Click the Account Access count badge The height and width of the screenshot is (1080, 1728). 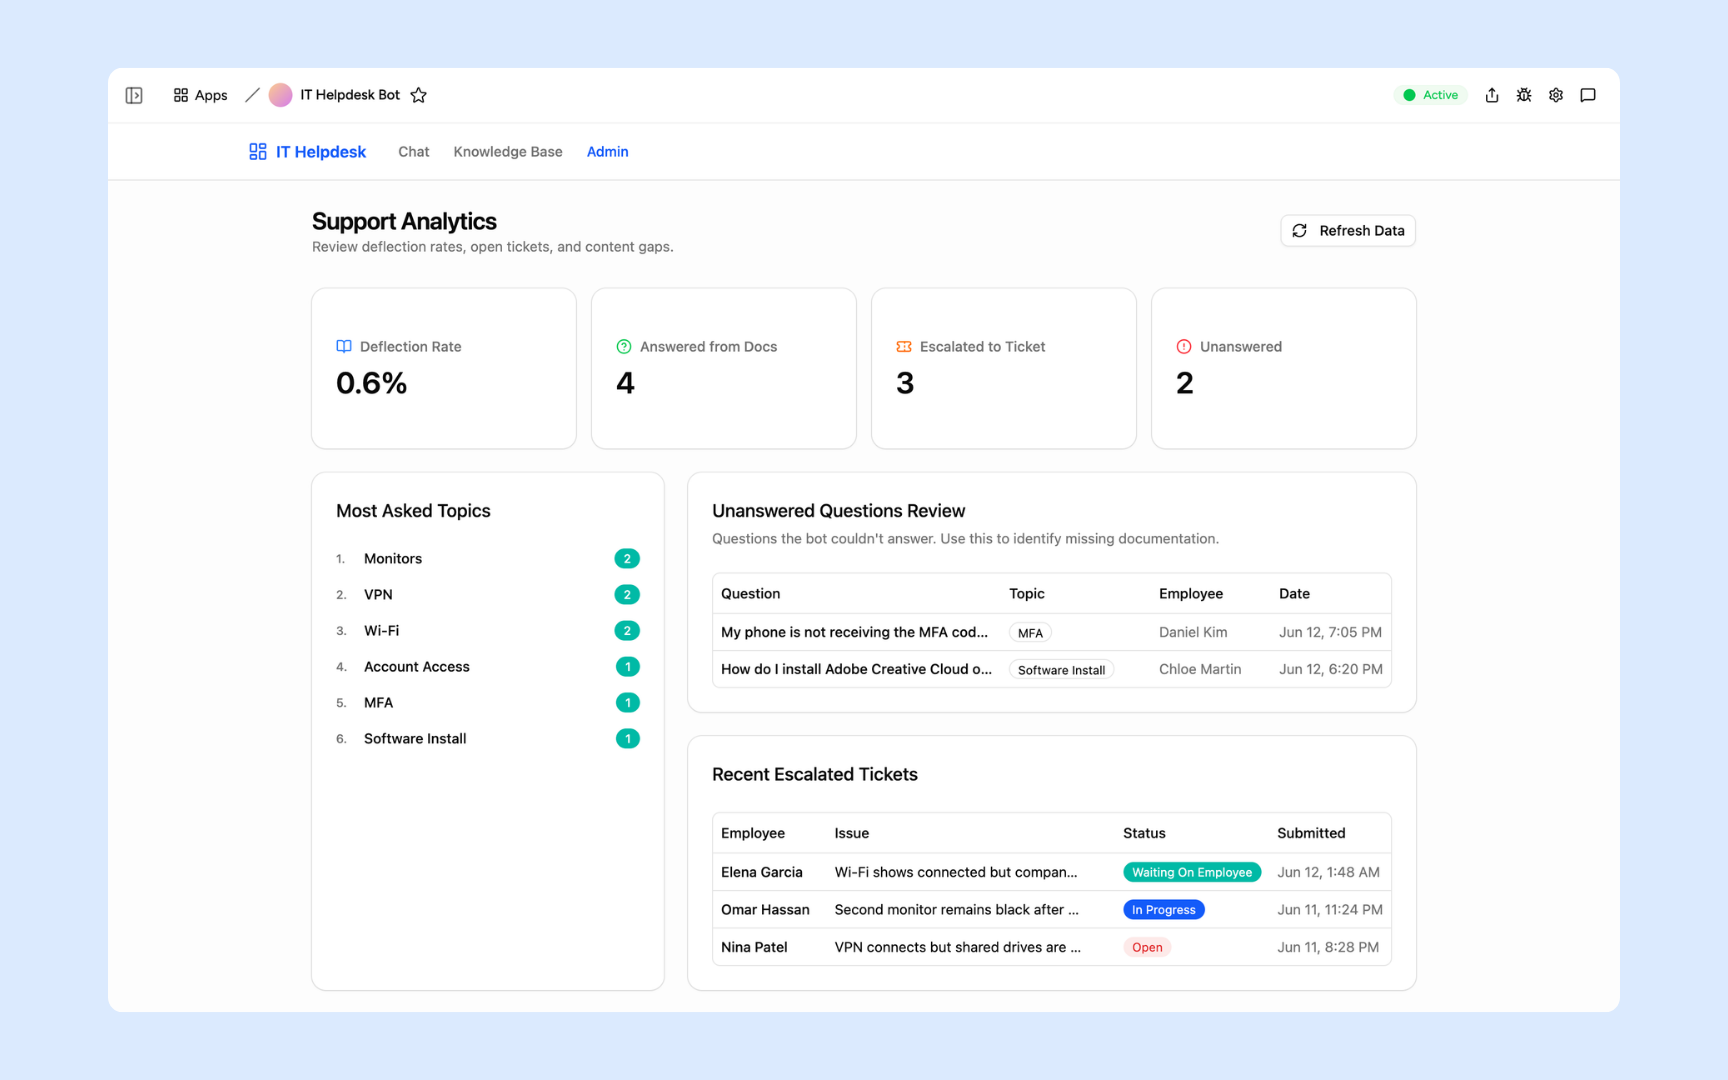coord(628,666)
